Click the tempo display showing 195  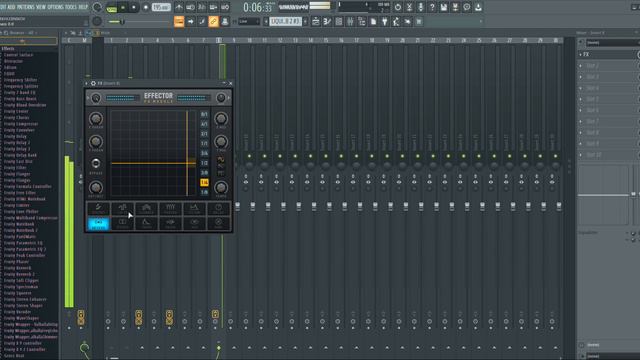[x=161, y=7]
